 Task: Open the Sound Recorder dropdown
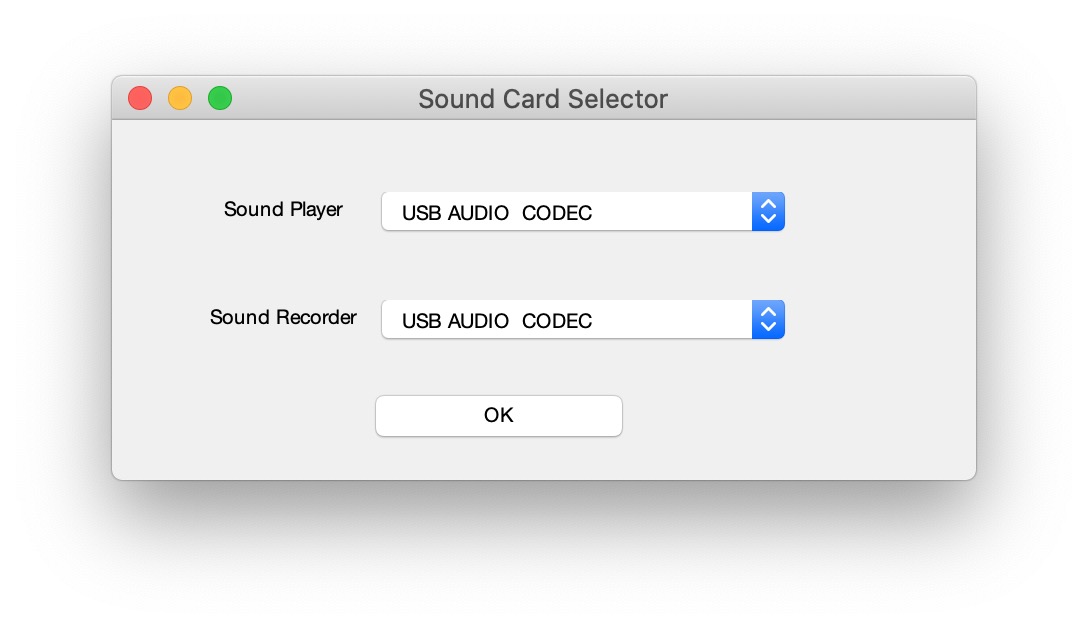click(582, 320)
